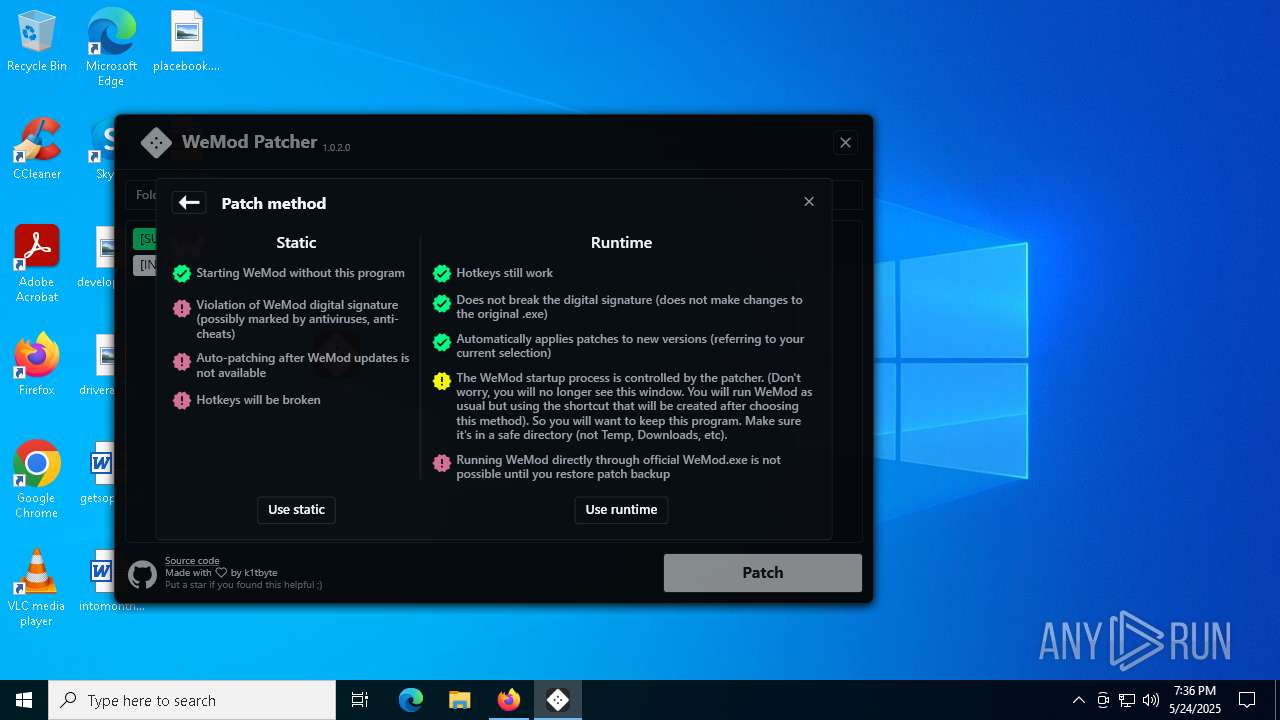The height and width of the screenshot is (720, 1280).
Task: Launch Edge from the taskbar
Action: pos(411,700)
